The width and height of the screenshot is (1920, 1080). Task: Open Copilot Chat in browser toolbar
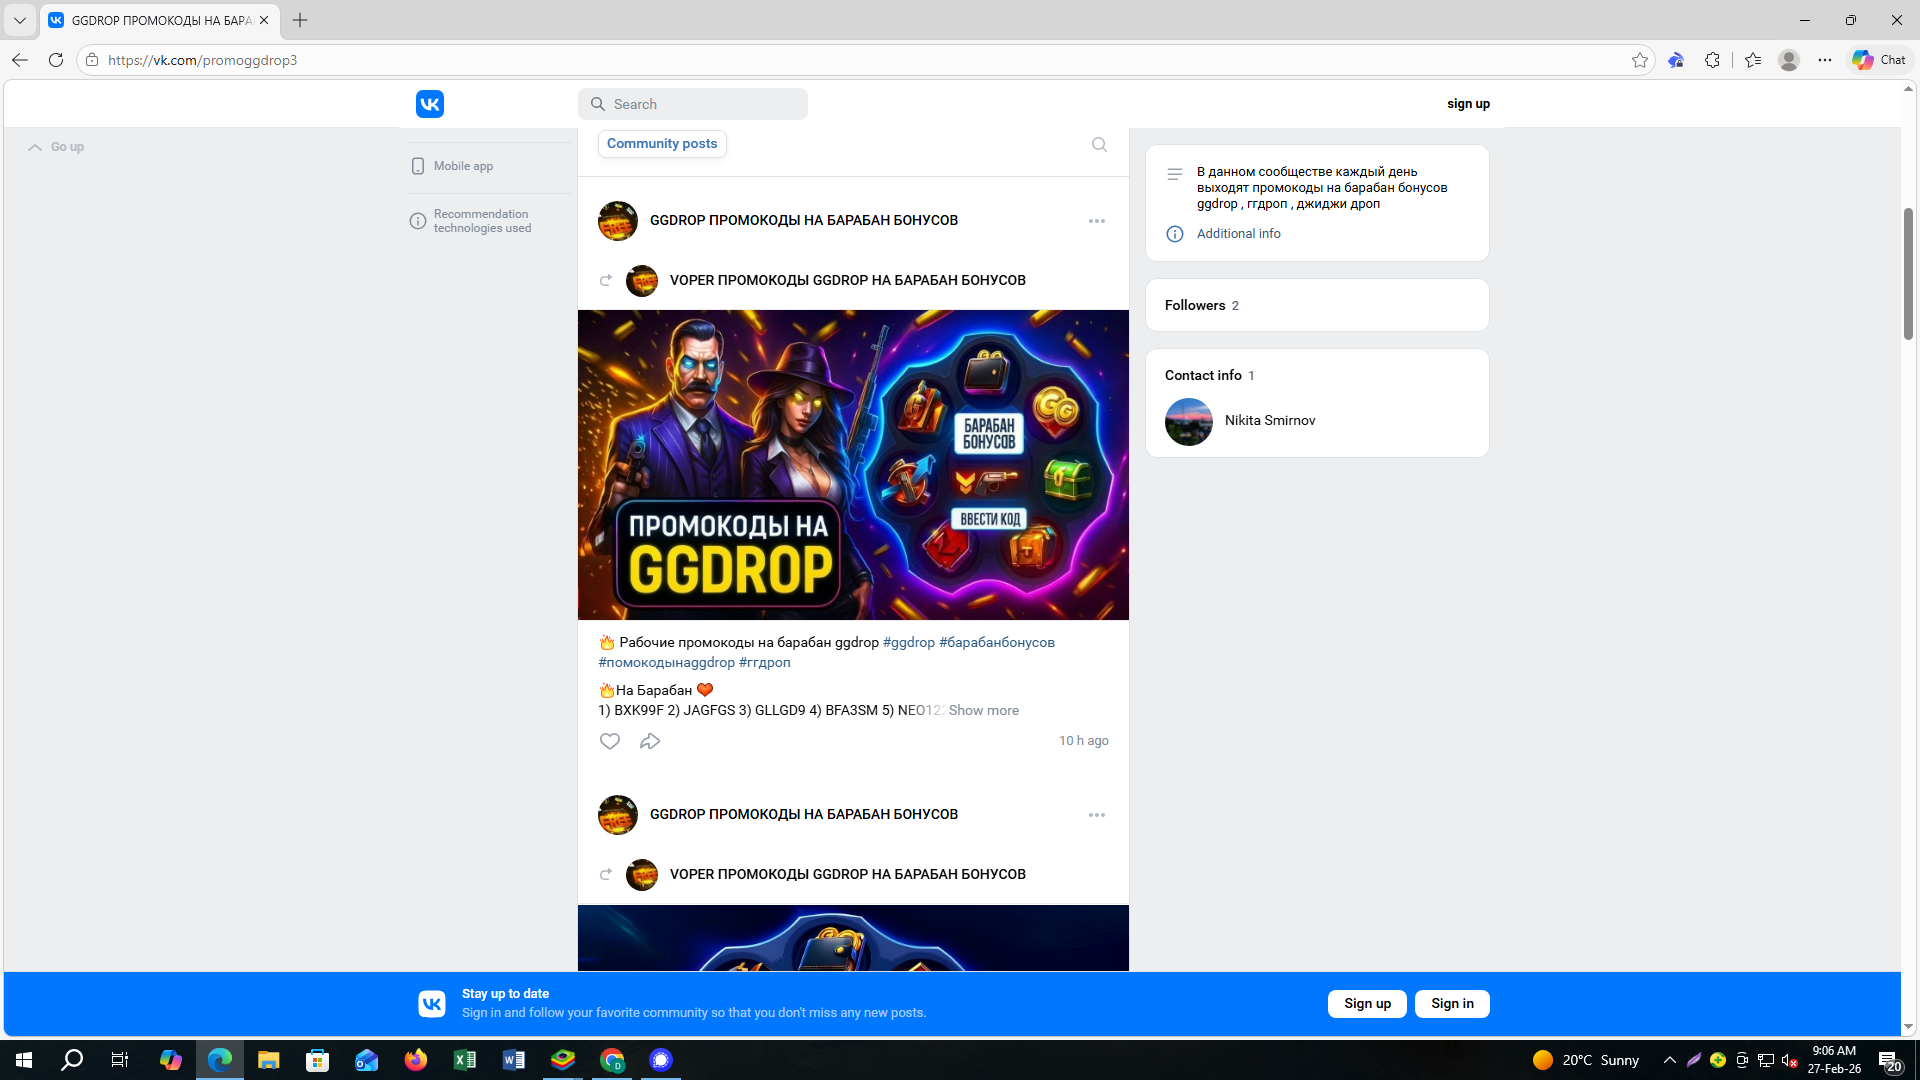1880,60
